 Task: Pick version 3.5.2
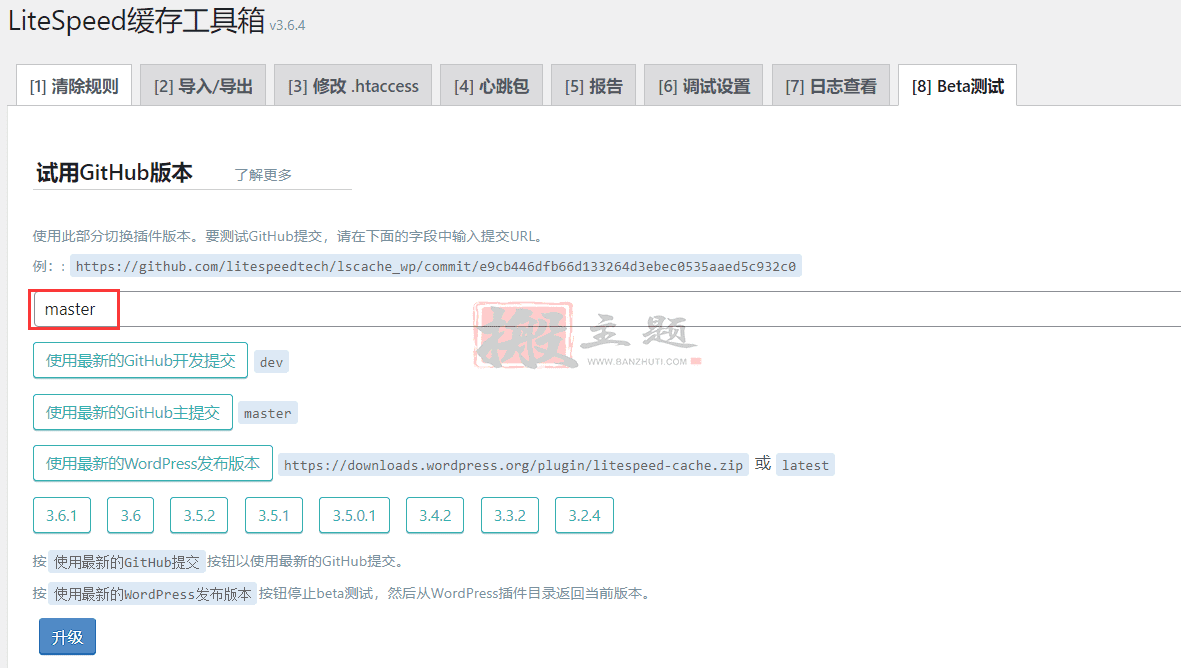tap(199, 515)
